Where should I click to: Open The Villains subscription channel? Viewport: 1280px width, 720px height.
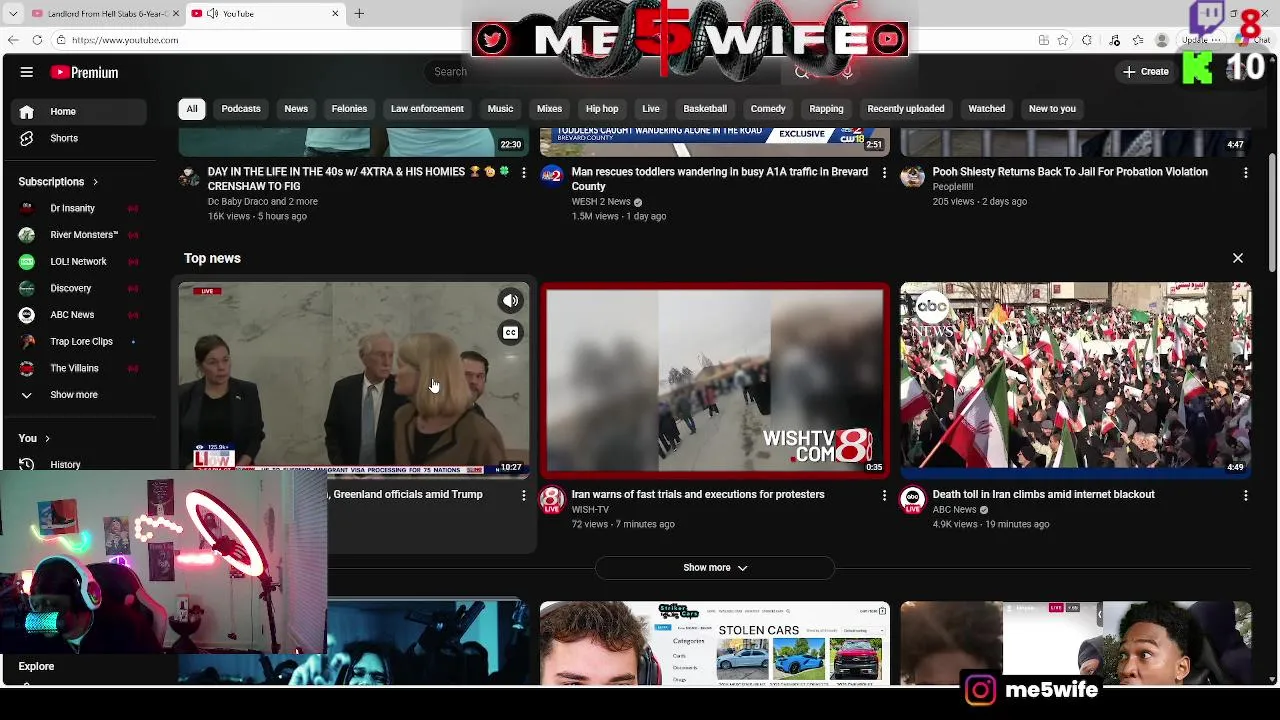pos(79,368)
